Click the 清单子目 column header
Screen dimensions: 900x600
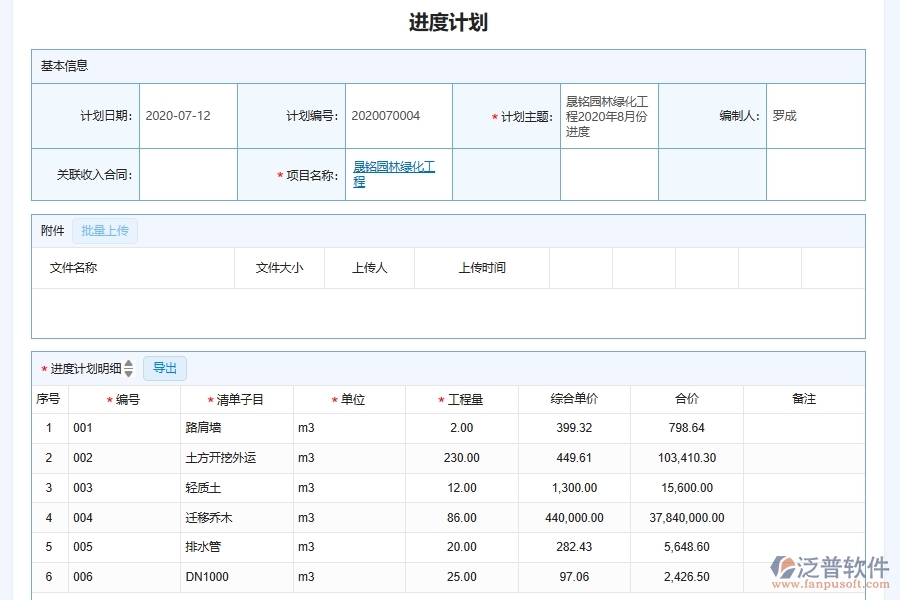[236, 398]
